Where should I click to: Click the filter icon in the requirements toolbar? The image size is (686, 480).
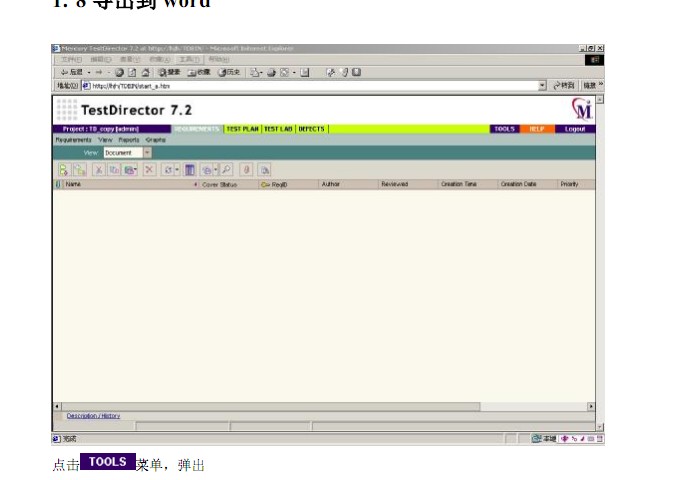click(x=206, y=169)
